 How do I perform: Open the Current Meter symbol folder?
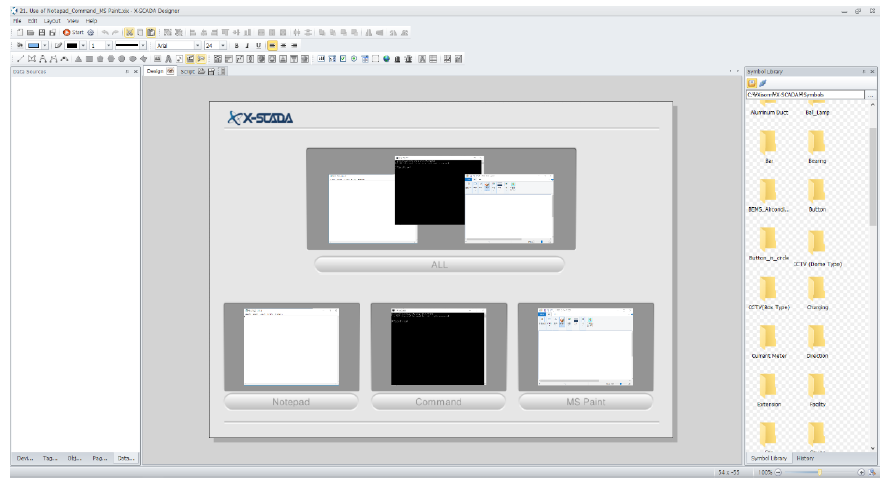pos(768,341)
